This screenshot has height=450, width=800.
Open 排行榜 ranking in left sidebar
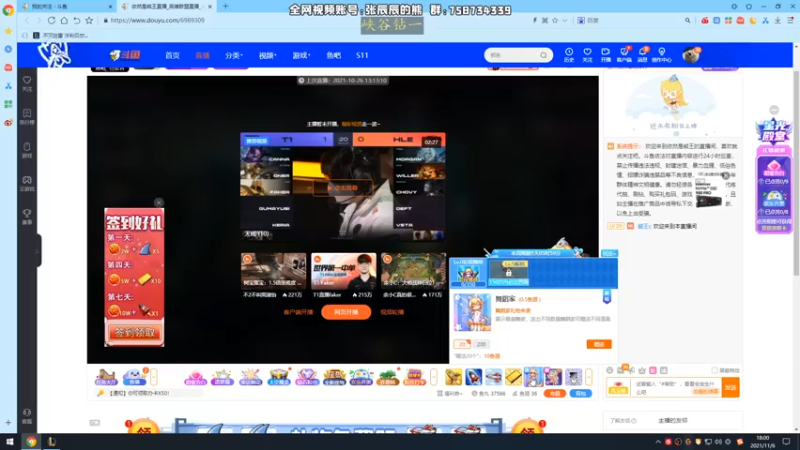(x=27, y=117)
